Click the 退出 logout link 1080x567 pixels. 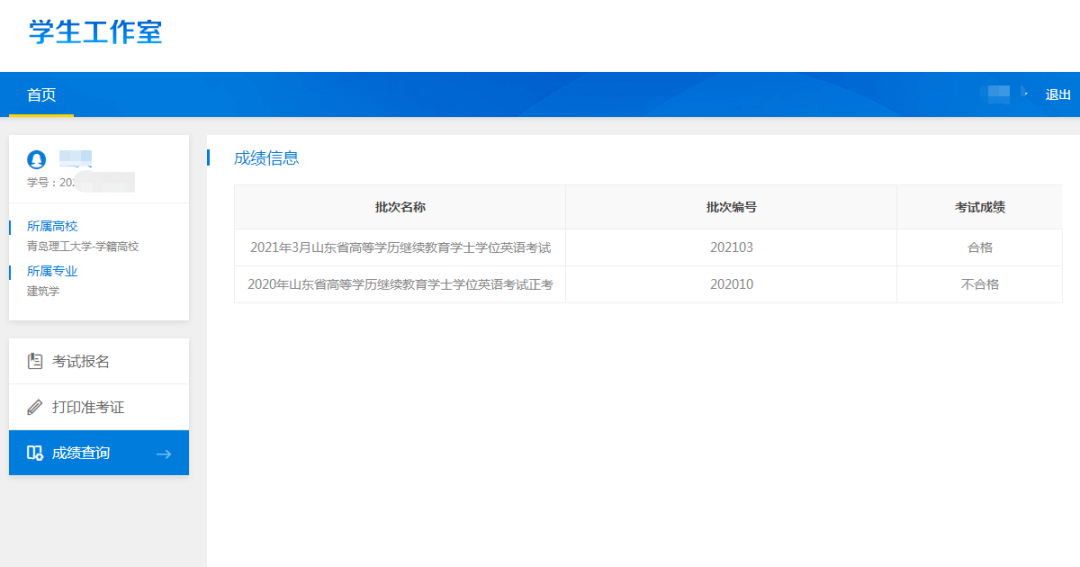pos(1057,95)
